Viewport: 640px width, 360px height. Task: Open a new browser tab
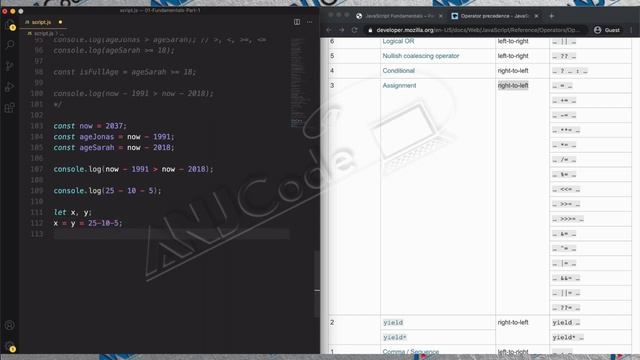[x=551, y=16]
